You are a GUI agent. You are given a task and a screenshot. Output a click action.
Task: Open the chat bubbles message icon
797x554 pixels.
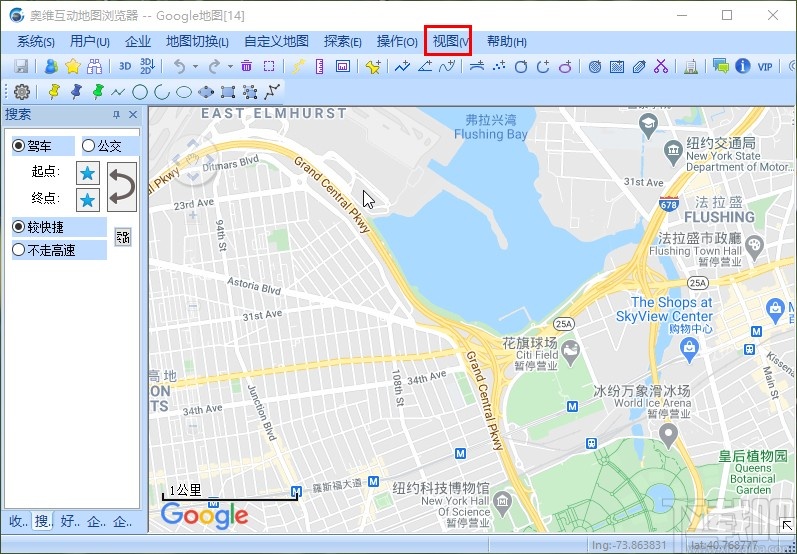[720, 66]
